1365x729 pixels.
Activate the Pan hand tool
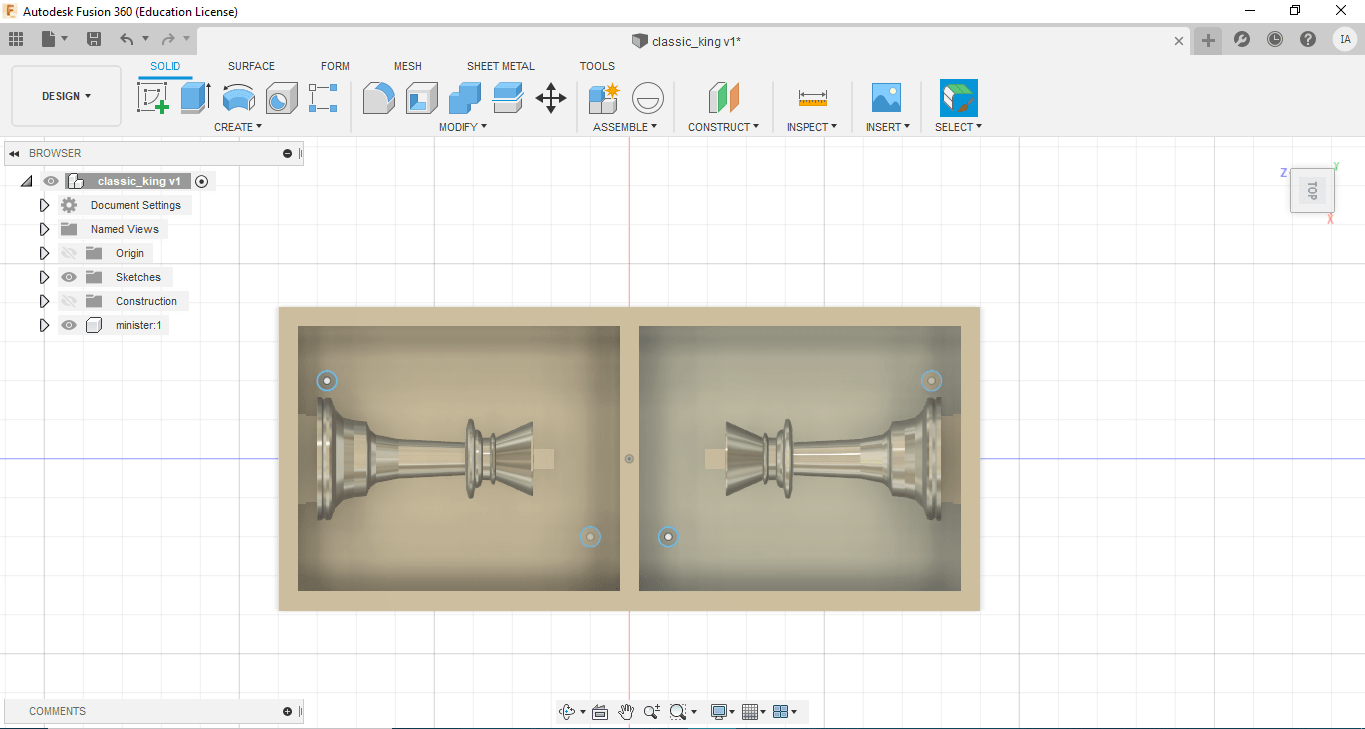coord(626,712)
